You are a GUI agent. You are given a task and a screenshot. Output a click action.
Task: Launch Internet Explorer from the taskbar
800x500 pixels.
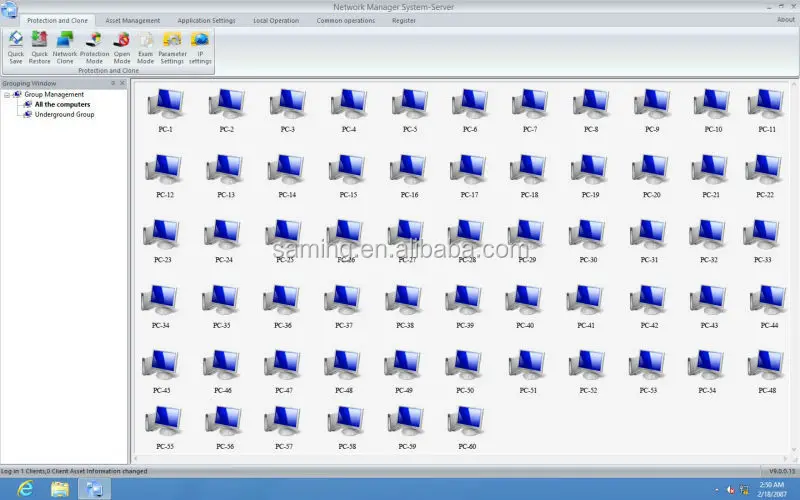(25, 489)
